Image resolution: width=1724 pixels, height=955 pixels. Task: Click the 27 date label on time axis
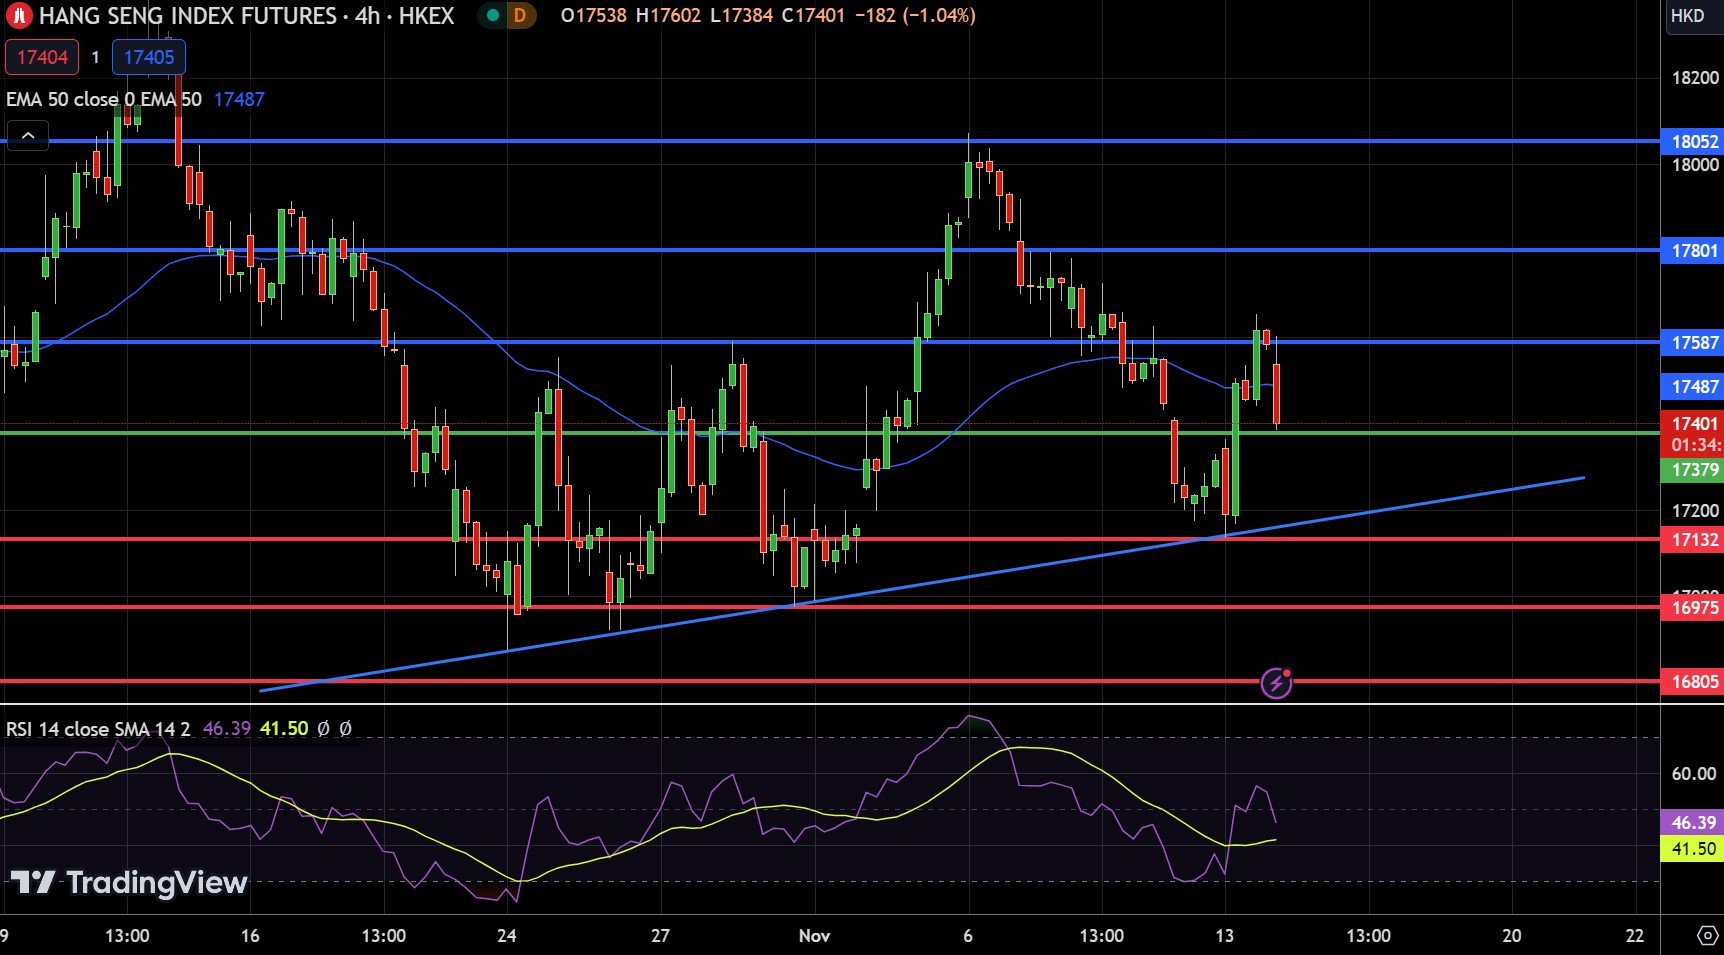660,936
